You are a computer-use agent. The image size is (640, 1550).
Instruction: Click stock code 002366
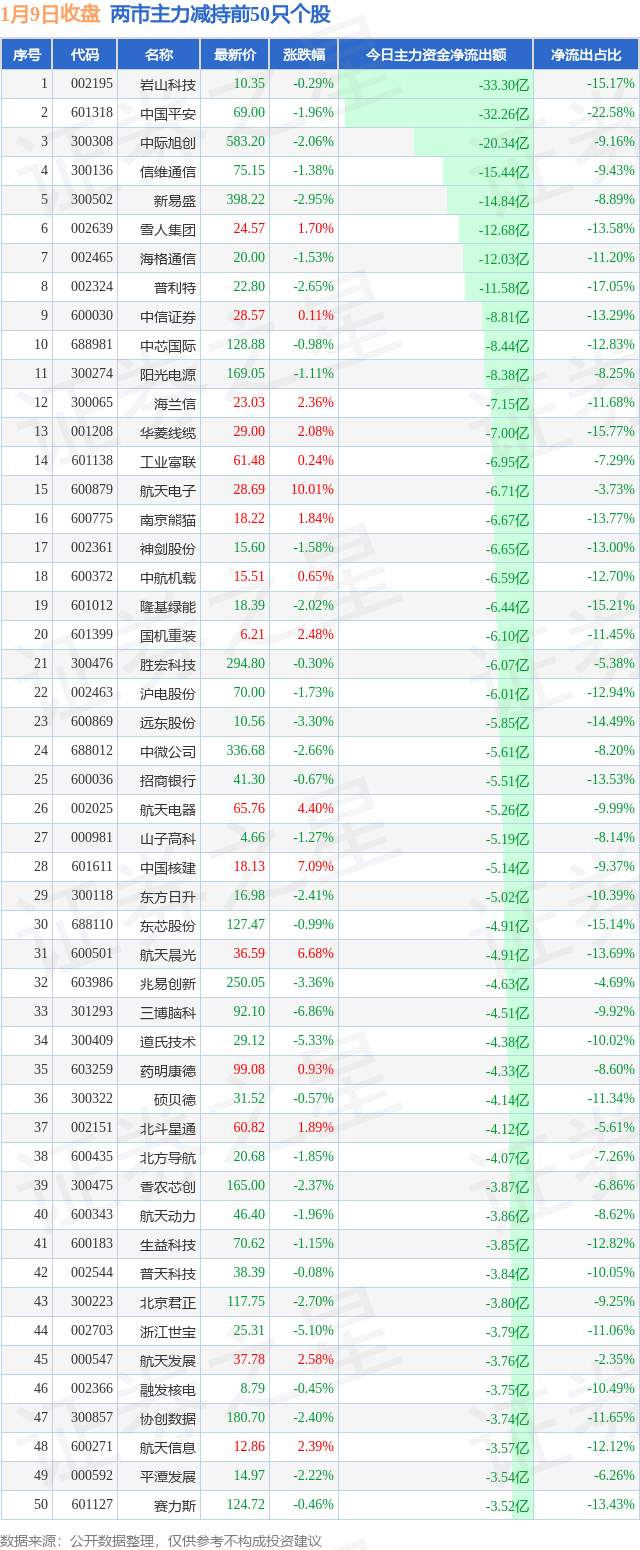click(x=92, y=1389)
